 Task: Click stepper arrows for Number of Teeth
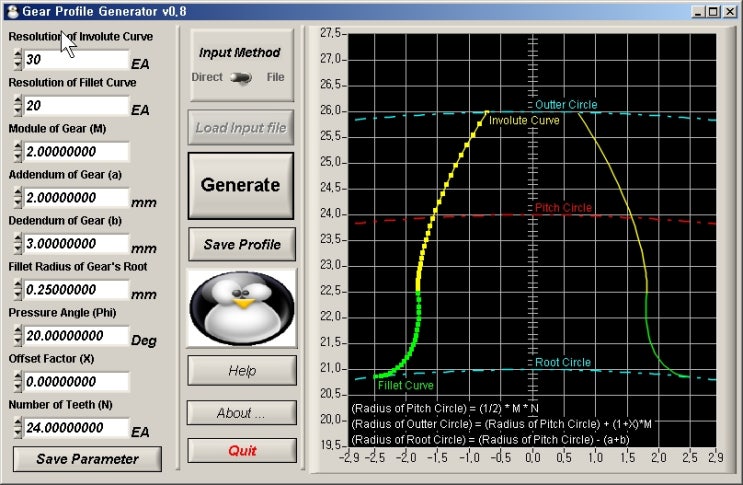point(18,427)
